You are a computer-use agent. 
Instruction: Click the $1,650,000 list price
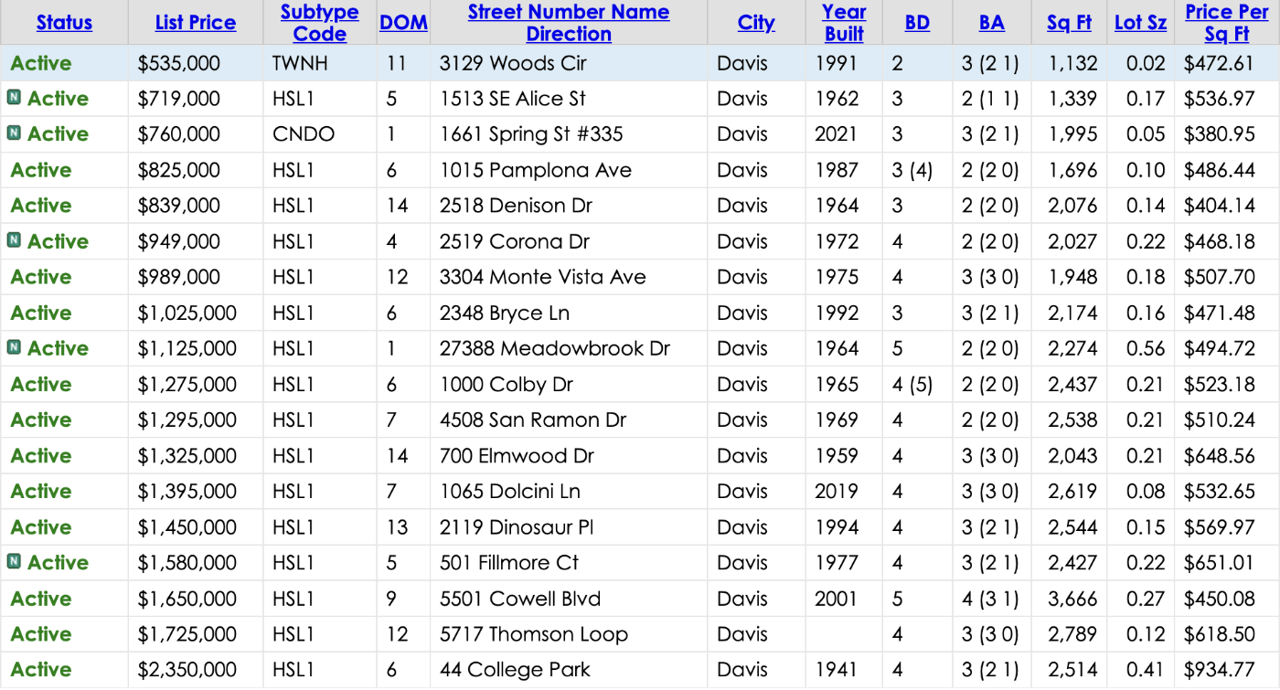pos(188,599)
